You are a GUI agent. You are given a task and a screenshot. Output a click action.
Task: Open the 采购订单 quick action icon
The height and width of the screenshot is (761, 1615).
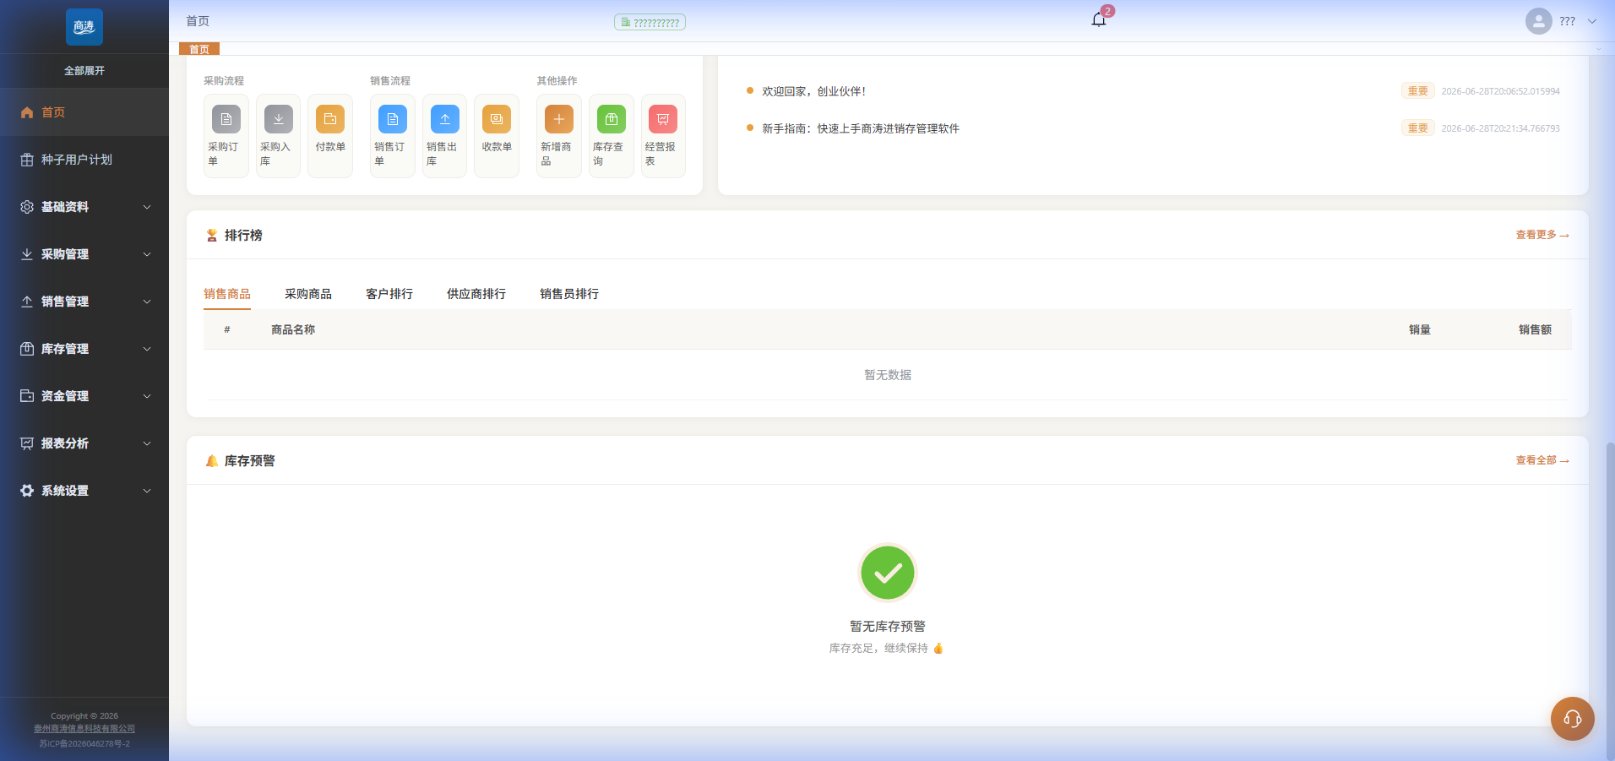click(226, 119)
